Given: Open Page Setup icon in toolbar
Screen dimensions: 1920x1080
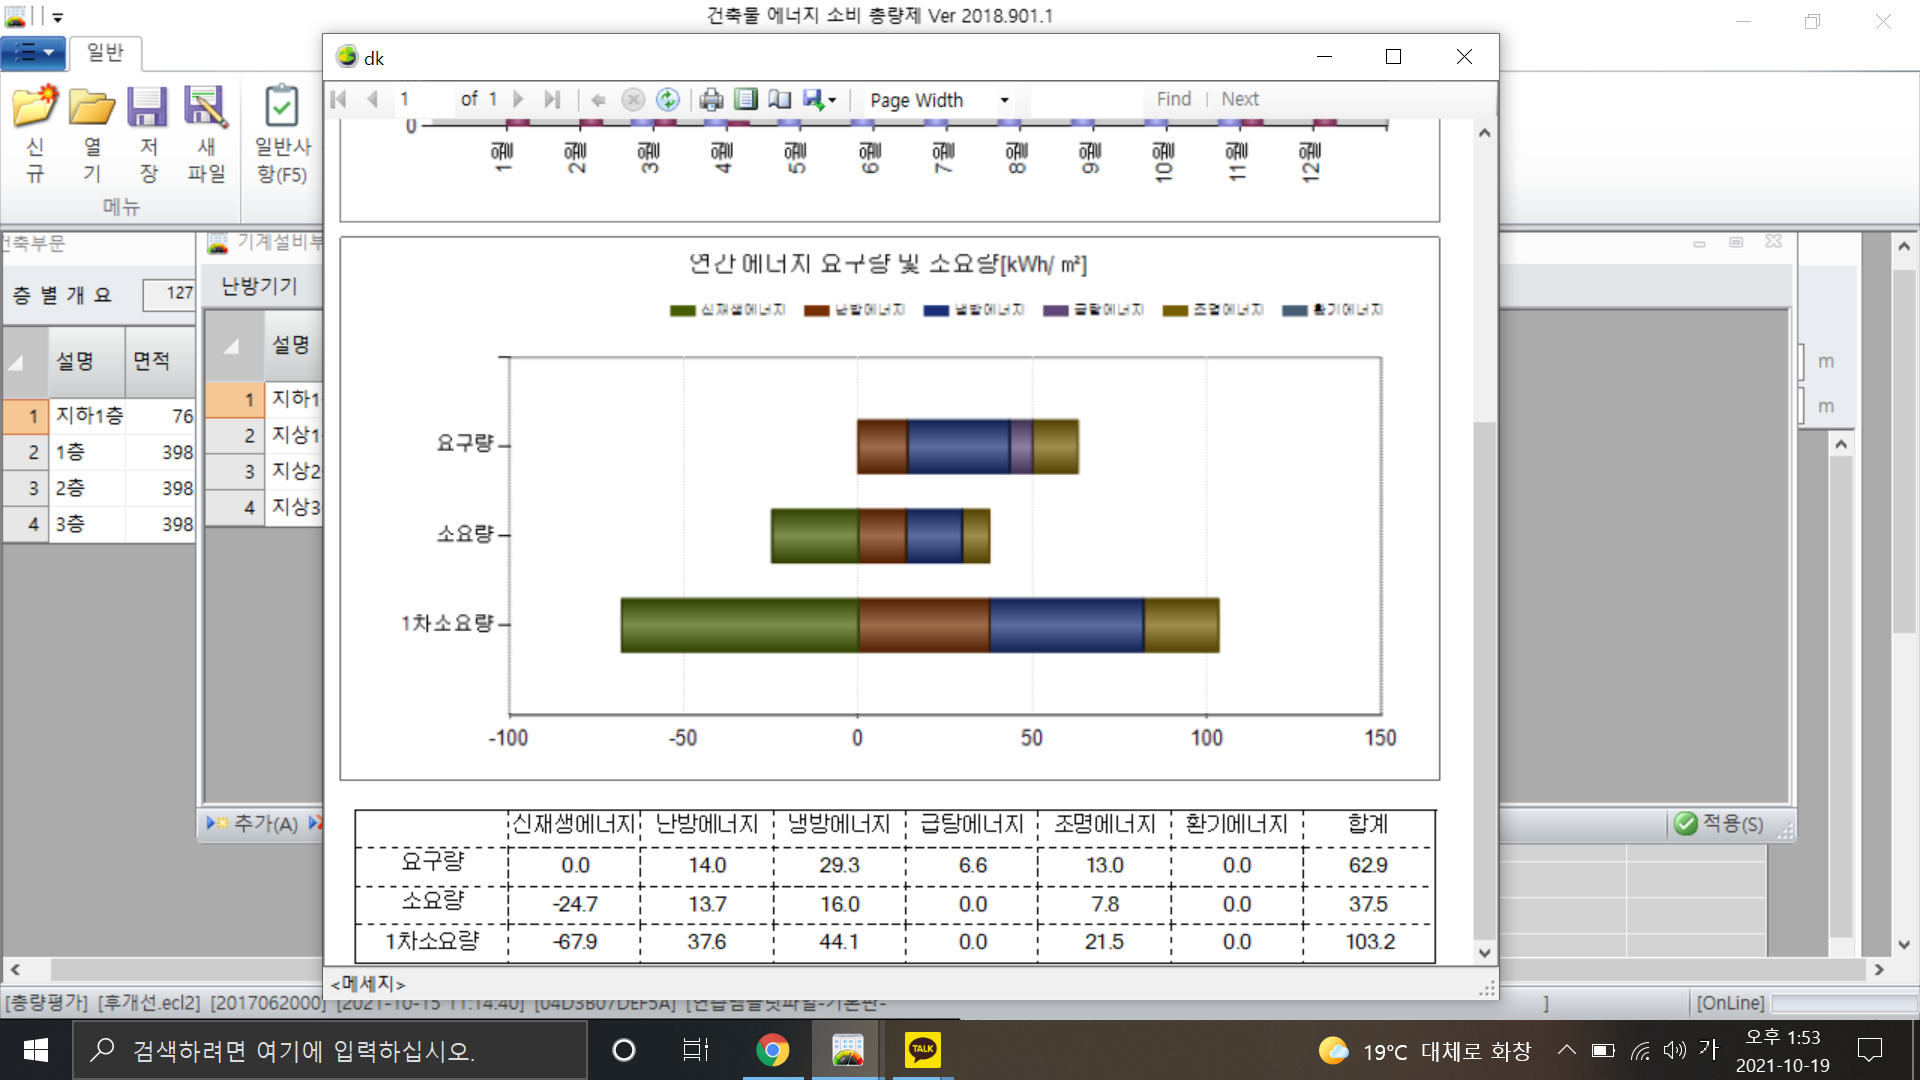Looking at the screenshot, I should 780,99.
